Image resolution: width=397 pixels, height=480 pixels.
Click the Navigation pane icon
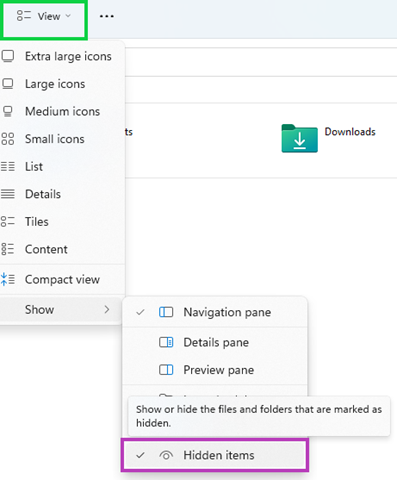(x=166, y=312)
